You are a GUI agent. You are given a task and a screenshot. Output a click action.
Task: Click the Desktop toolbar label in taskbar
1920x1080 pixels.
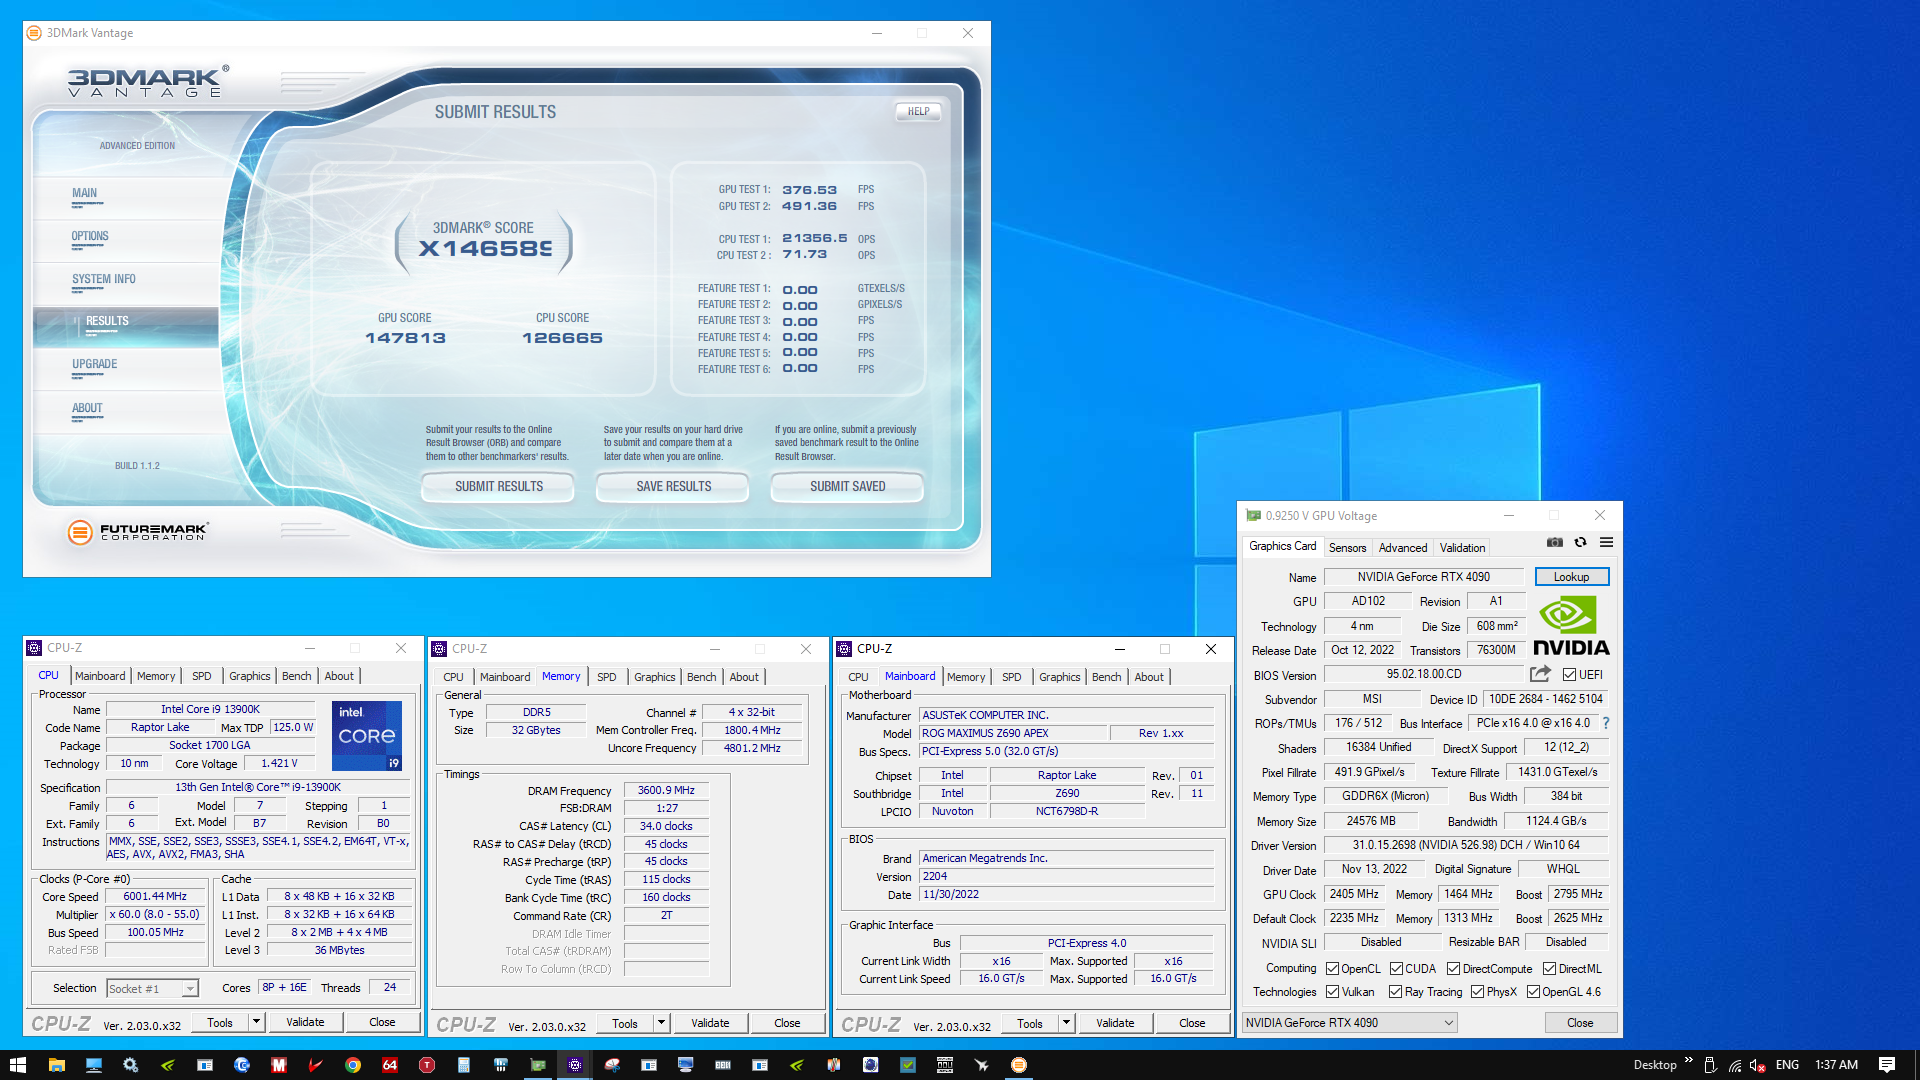(1655, 1065)
